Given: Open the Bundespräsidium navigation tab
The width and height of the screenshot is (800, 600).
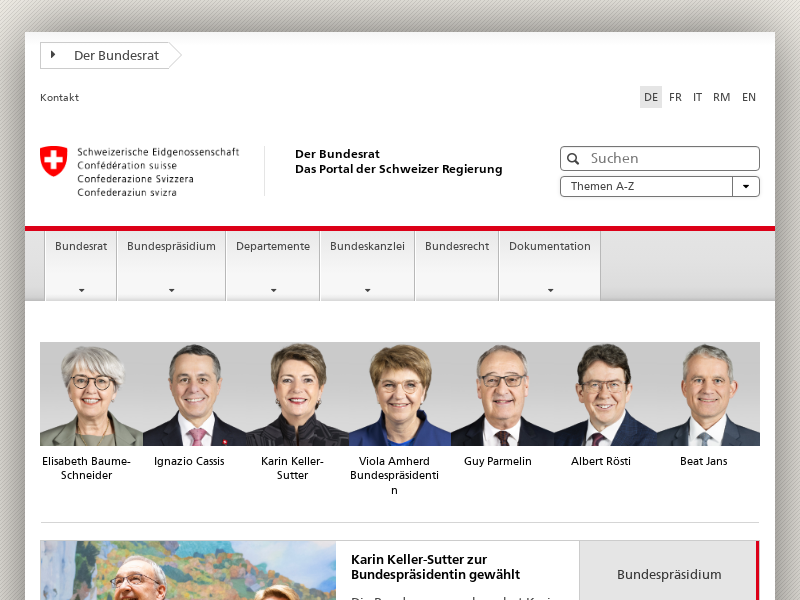Looking at the screenshot, I should 171,266.
